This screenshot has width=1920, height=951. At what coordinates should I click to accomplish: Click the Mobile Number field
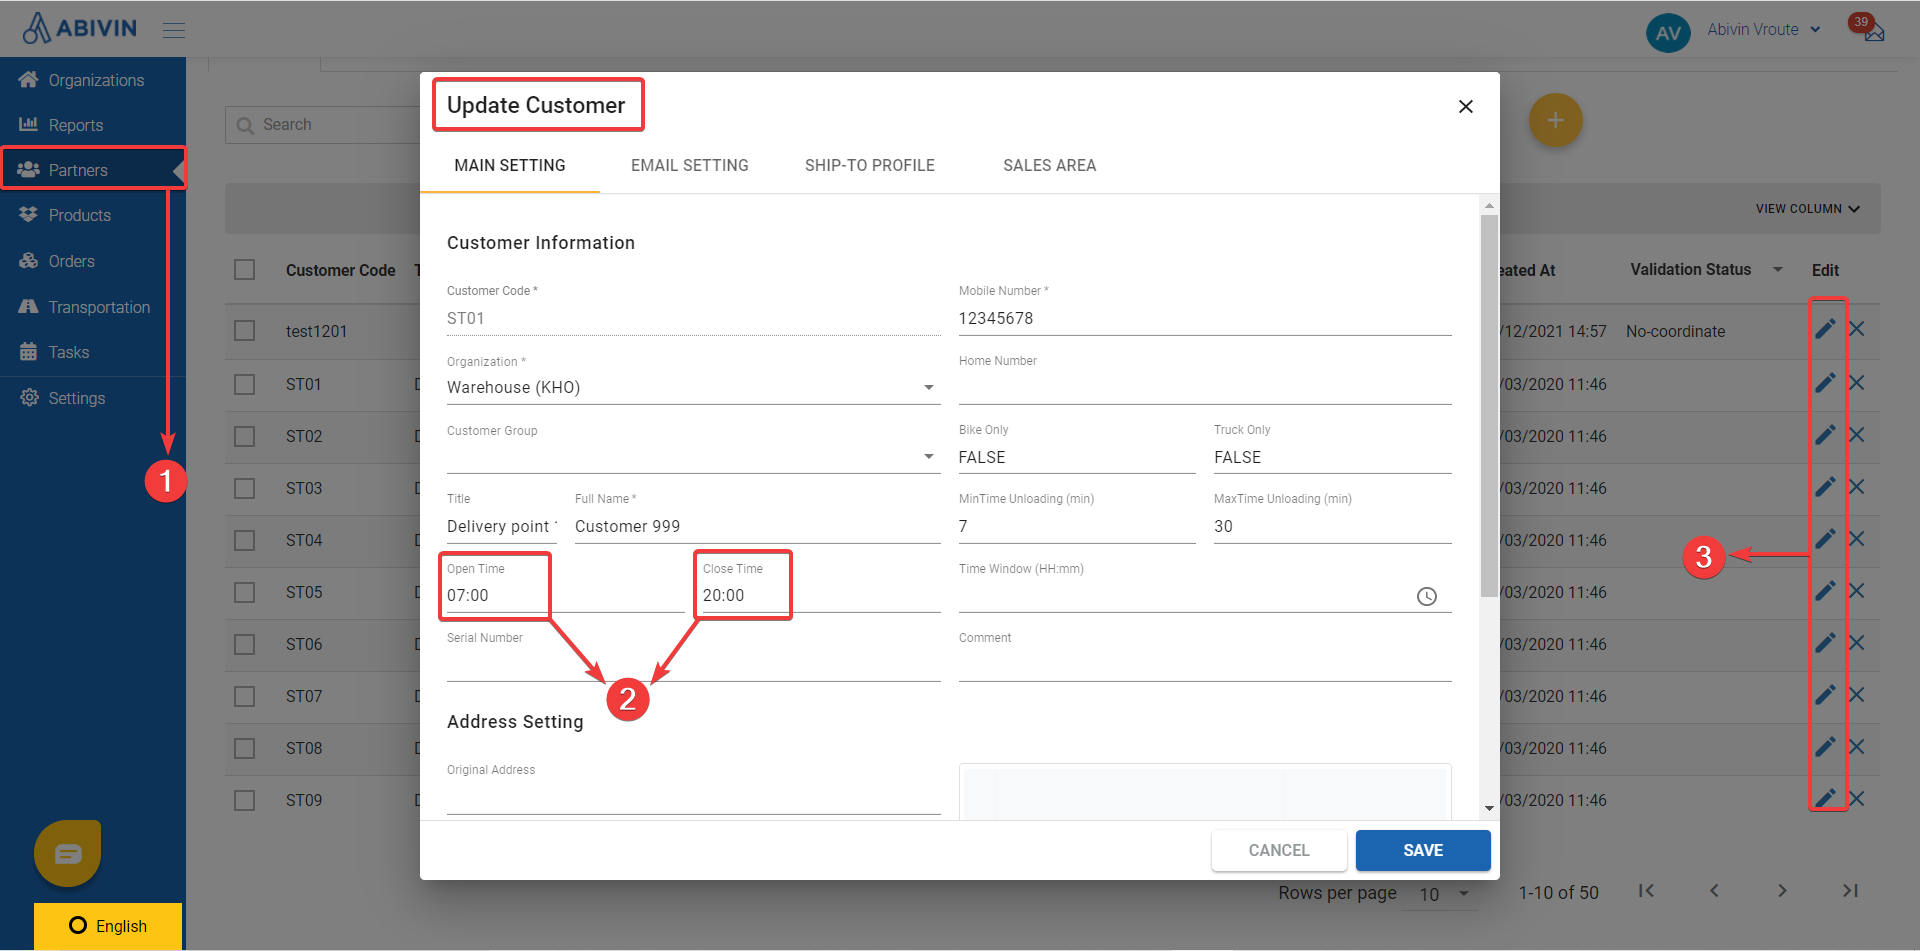click(1205, 319)
